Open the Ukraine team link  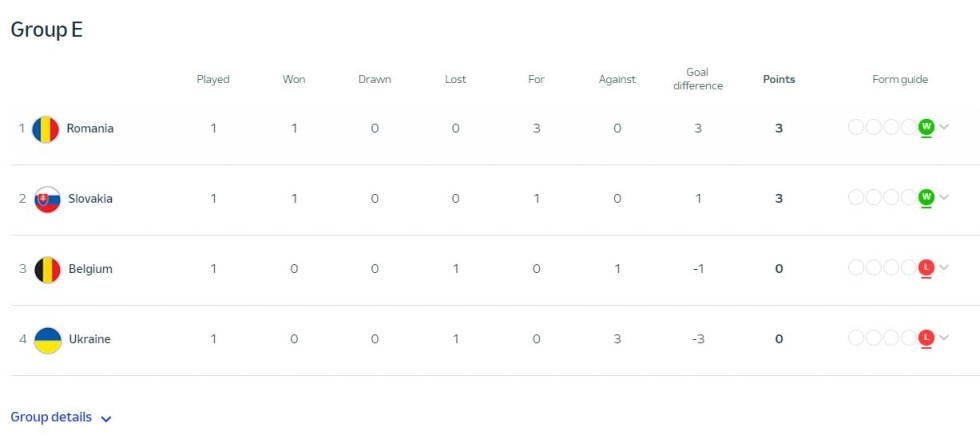tap(89, 339)
